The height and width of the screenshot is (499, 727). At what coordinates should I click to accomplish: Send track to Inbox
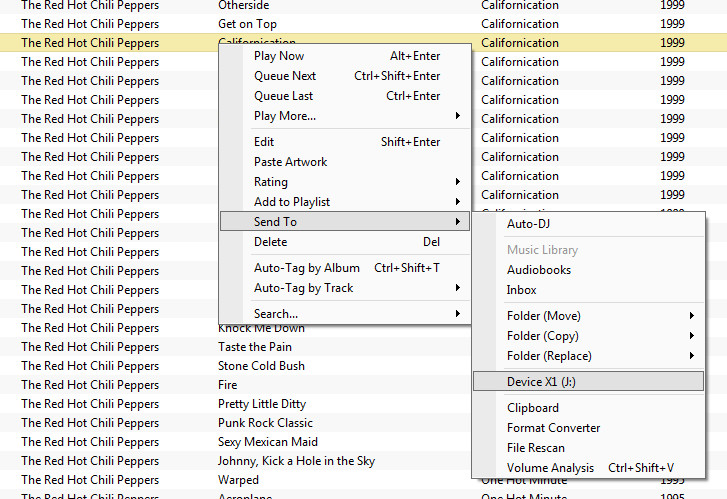pyautogui.click(x=588, y=290)
